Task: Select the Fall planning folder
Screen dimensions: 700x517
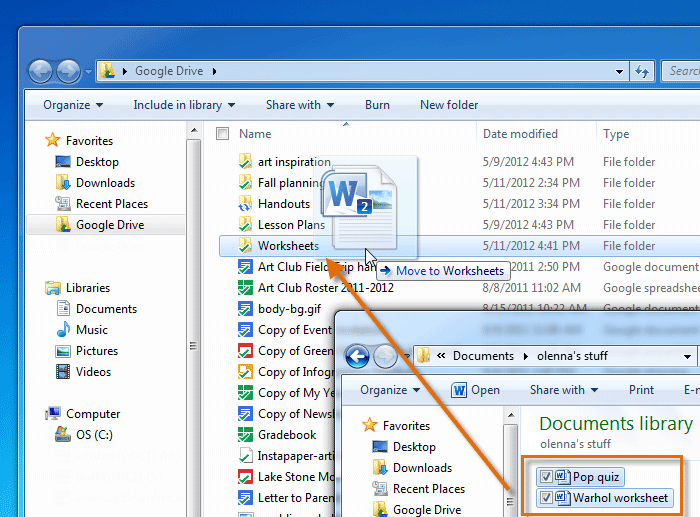Action: coord(291,183)
